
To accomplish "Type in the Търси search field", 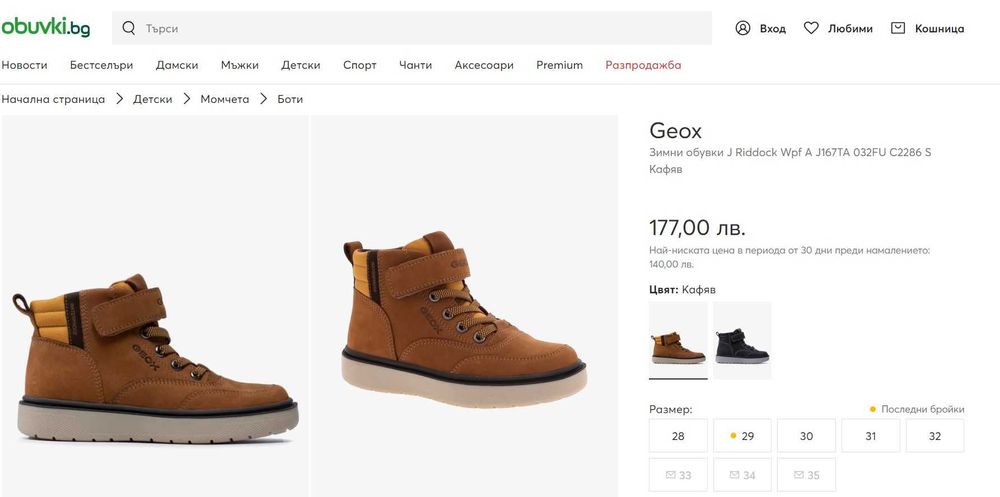I will tap(420, 28).
